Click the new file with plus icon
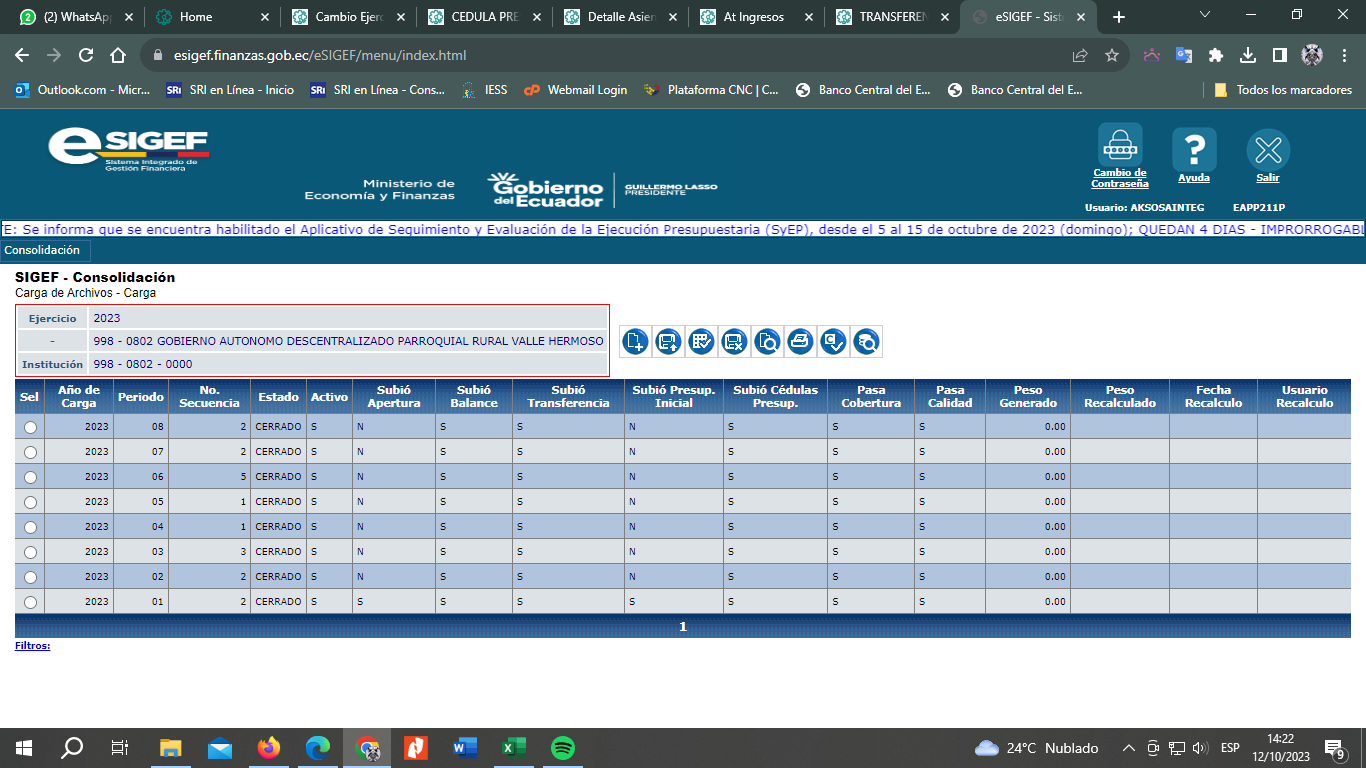1366x768 pixels. [x=635, y=342]
